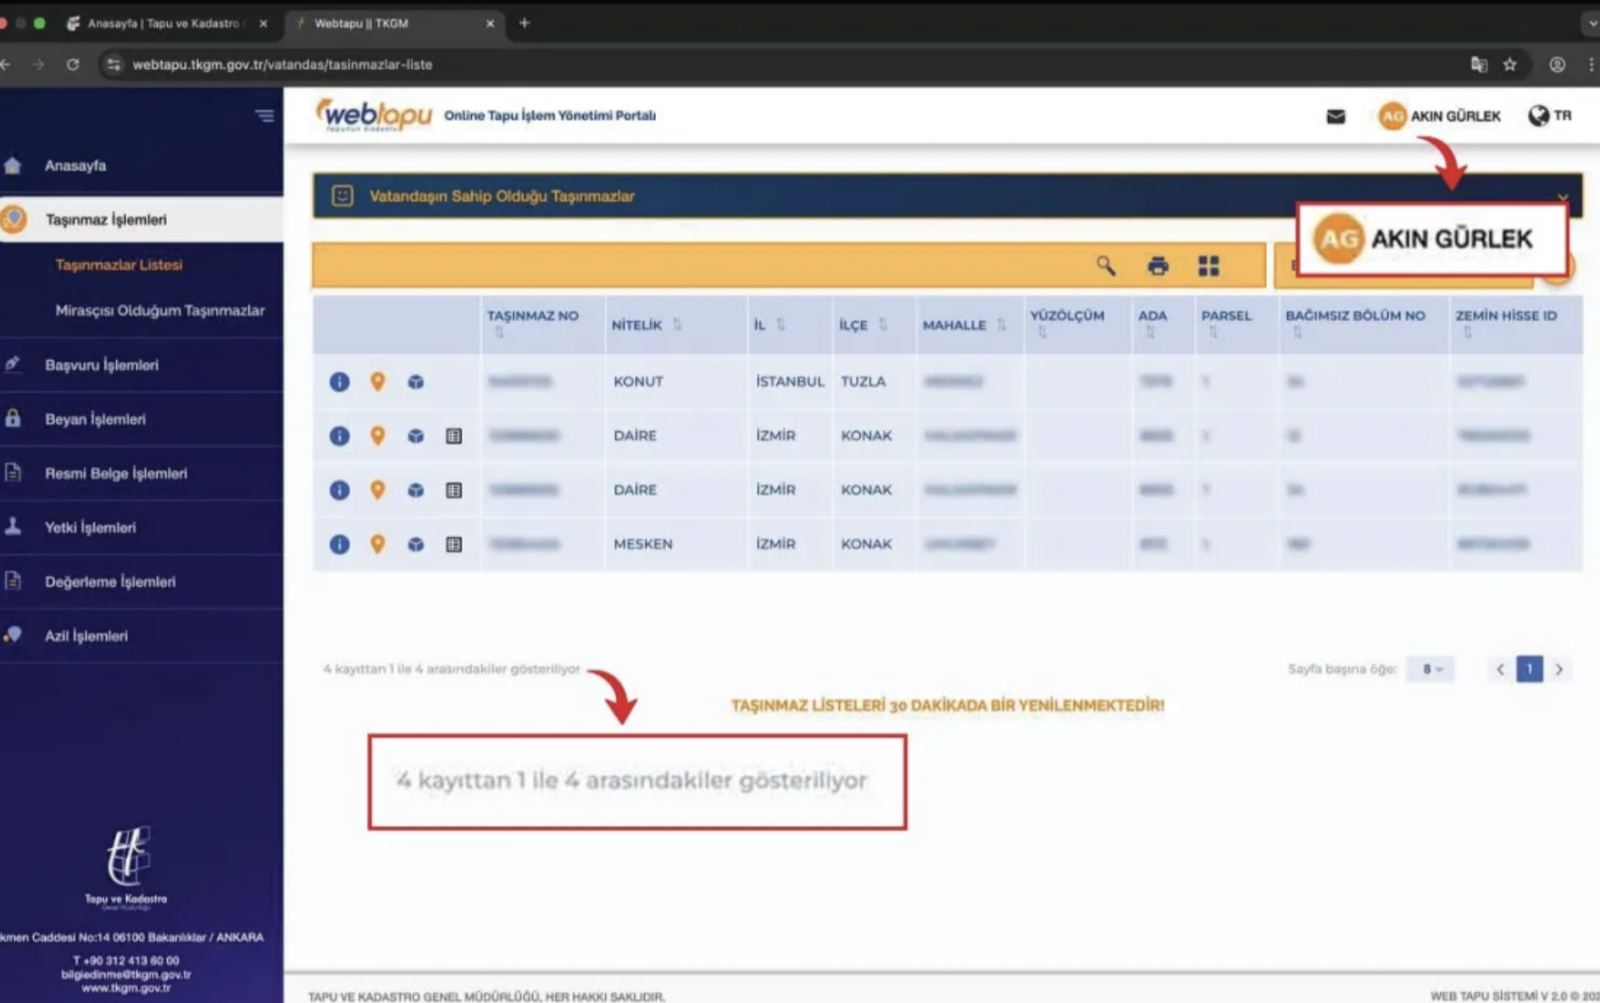
Task: Click the search magnifier icon in orange toolbar
Action: pos(1105,265)
